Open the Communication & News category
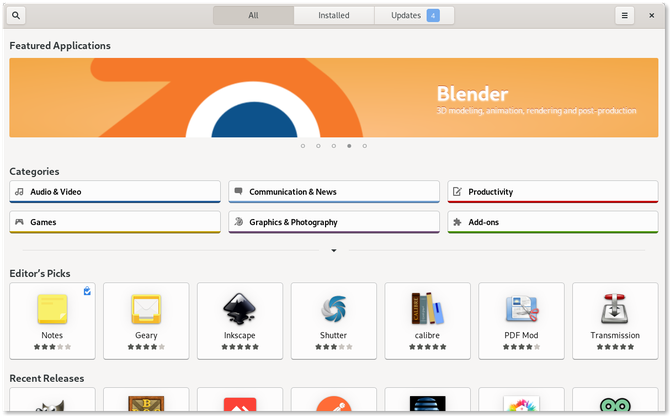Viewport: 670px width, 416px height. coord(334,192)
